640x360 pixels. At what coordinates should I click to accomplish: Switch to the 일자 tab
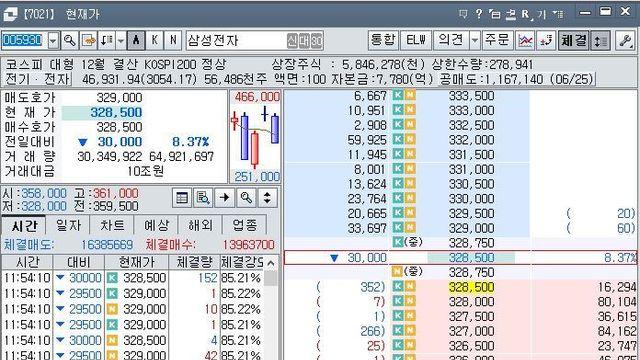[68, 225]
